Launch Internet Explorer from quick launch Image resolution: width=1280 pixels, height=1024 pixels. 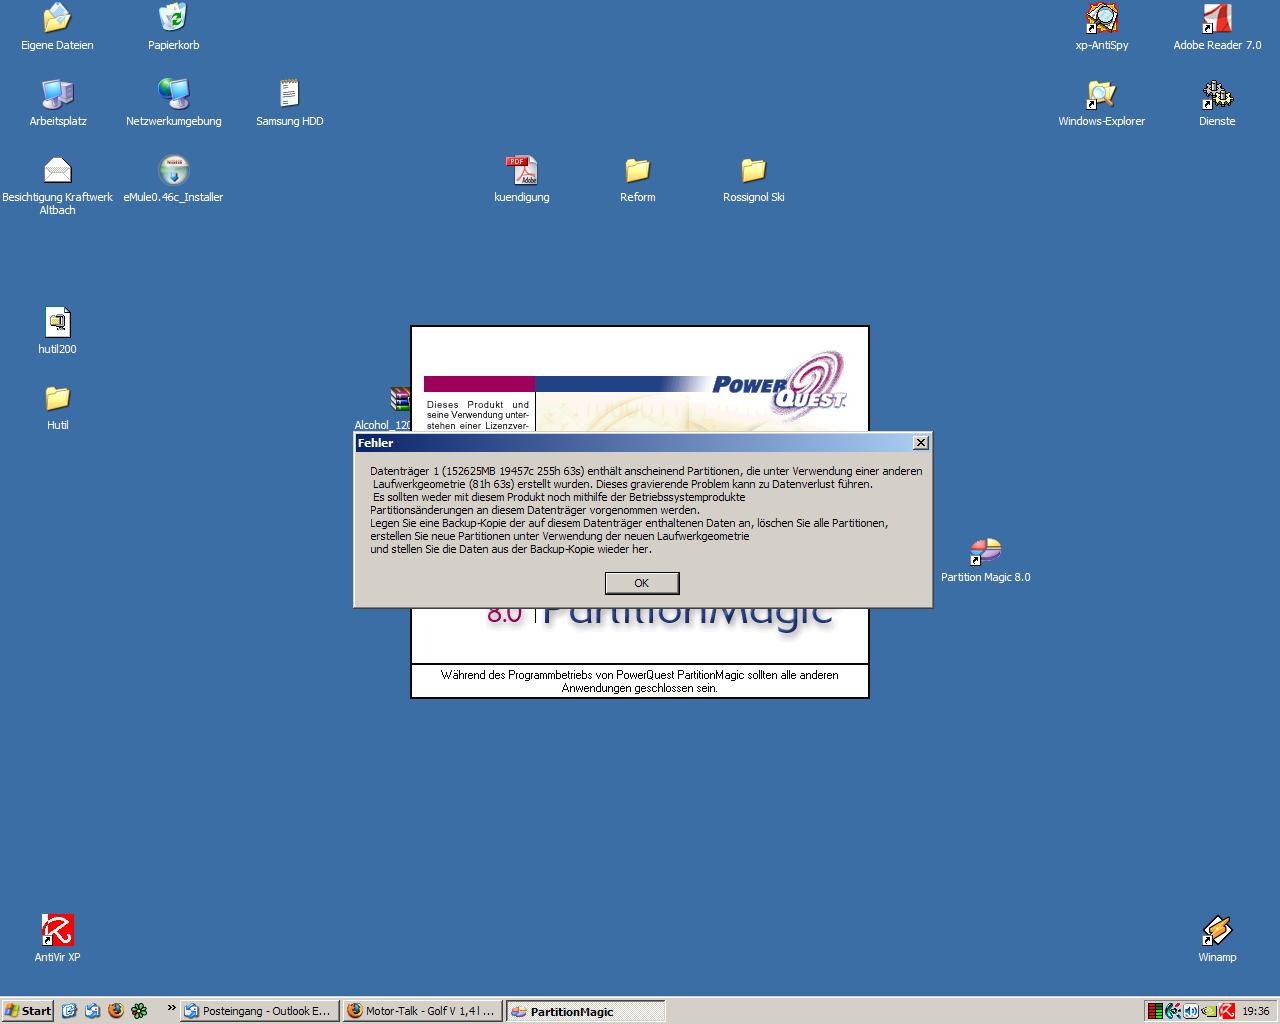point(69,1011)
